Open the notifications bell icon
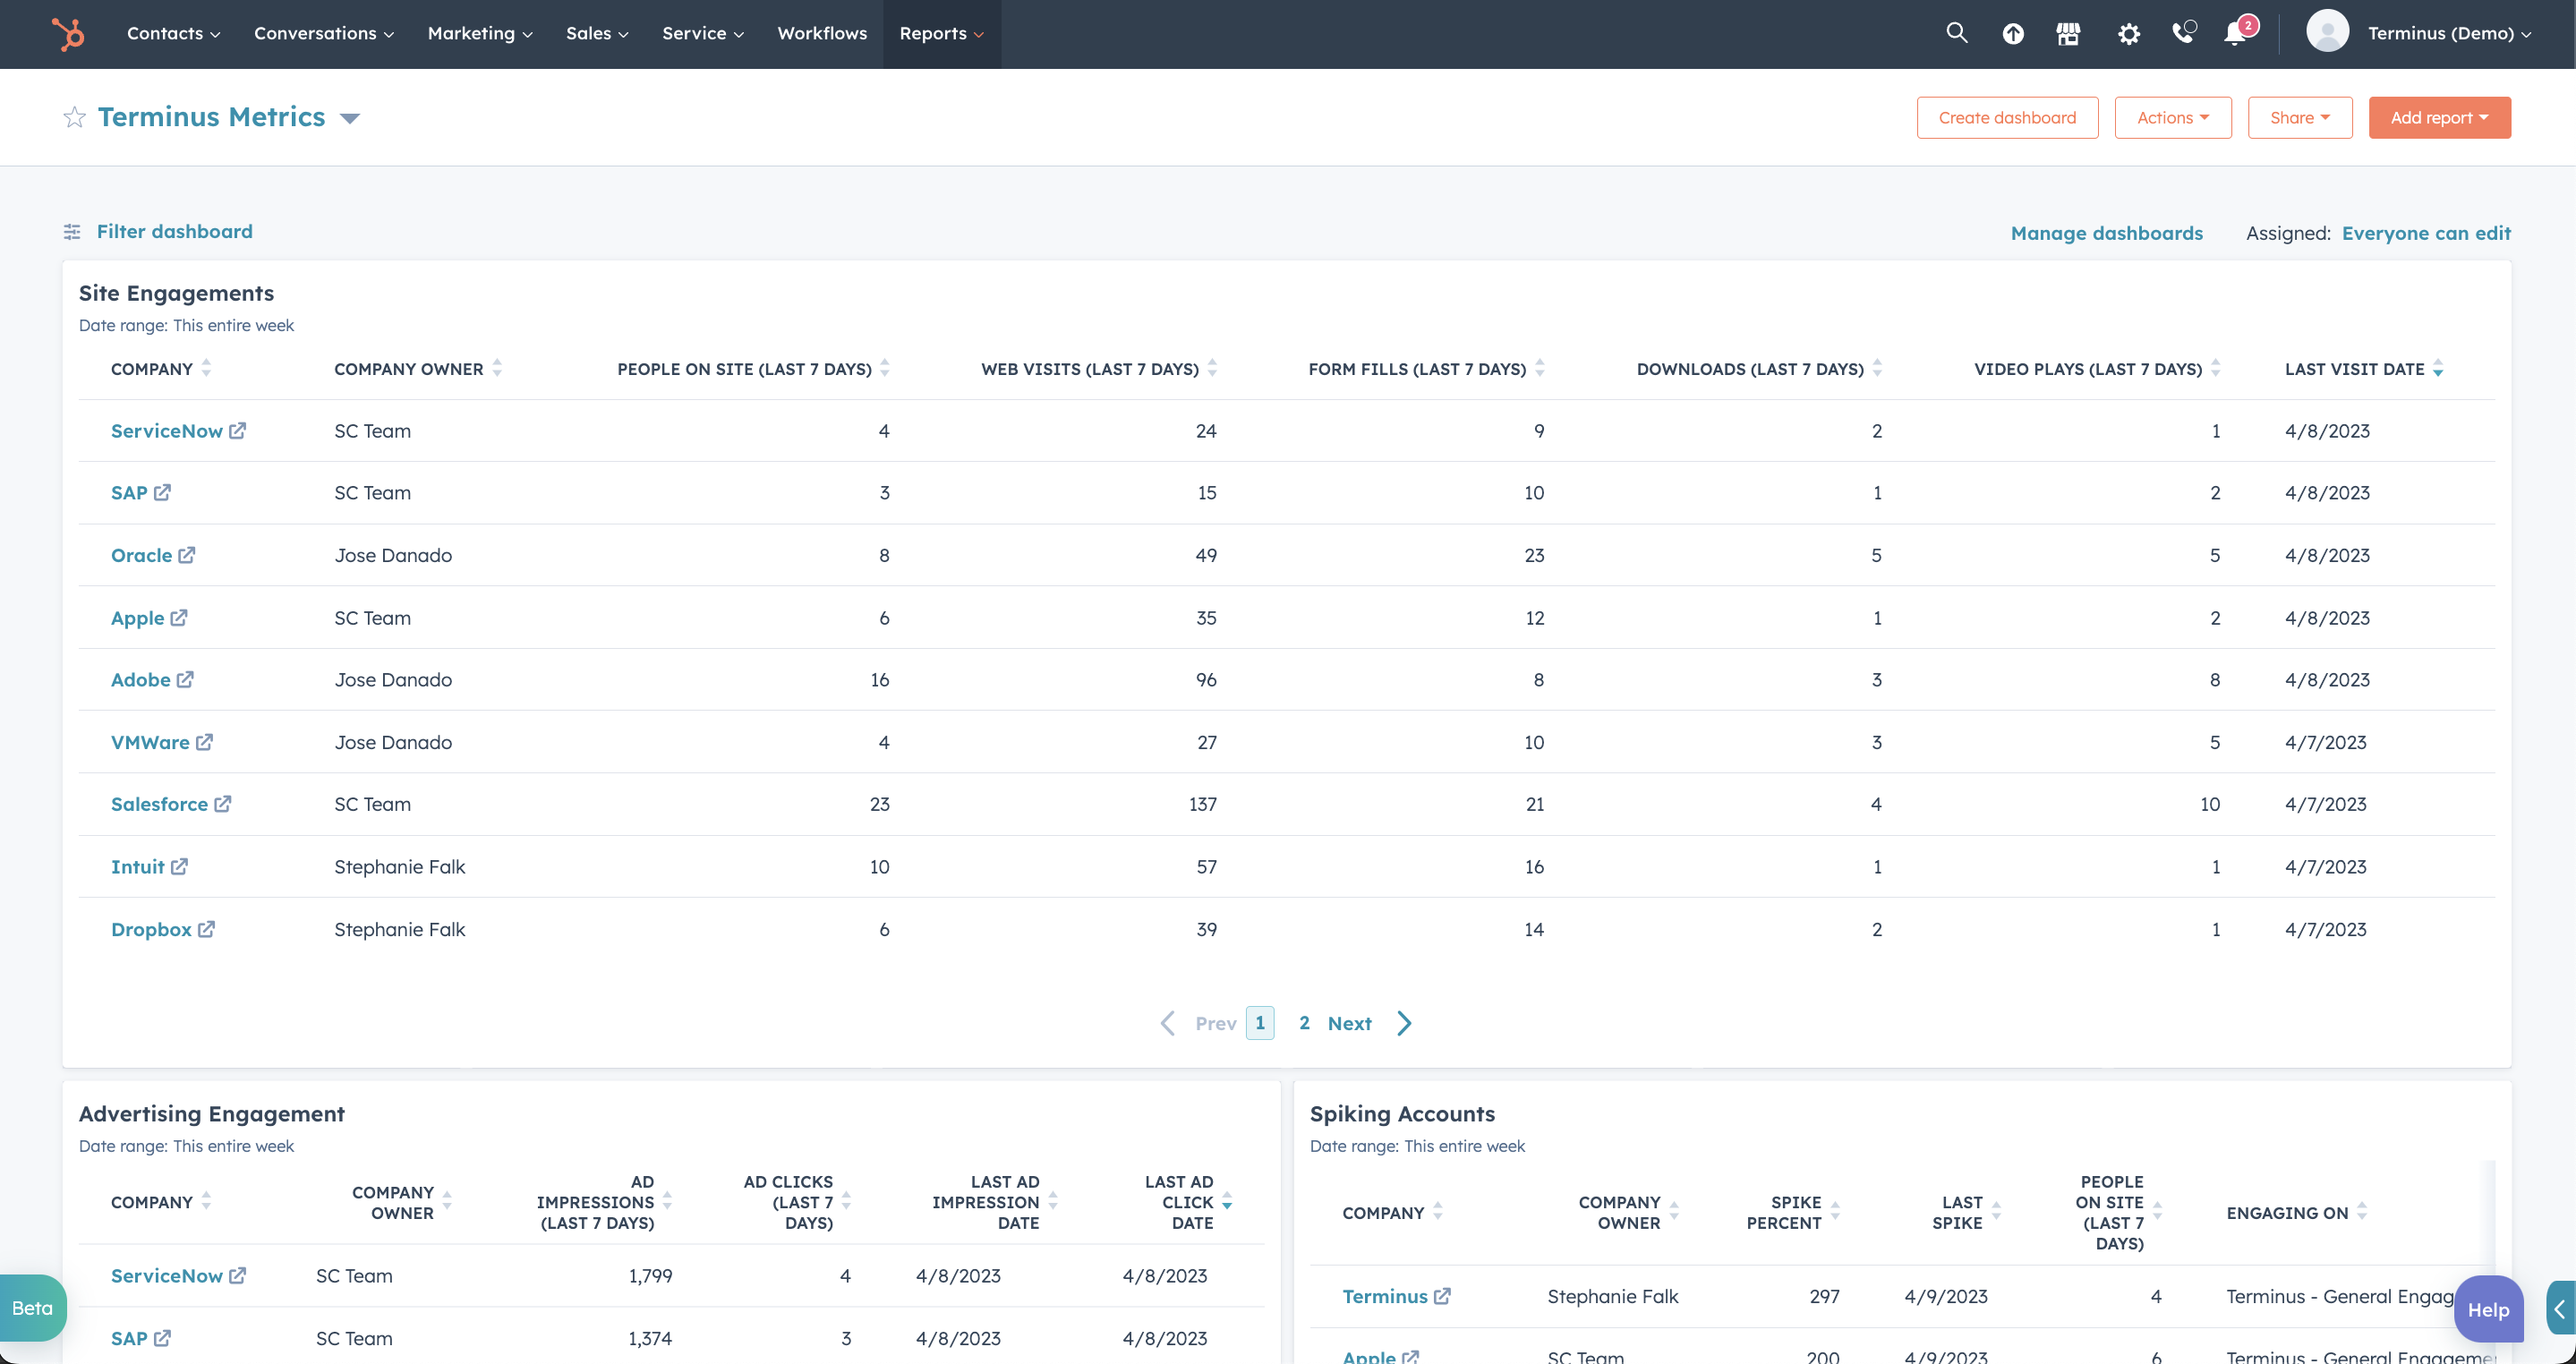Screen dimensions: 2576x1364 click(2235, 33)
